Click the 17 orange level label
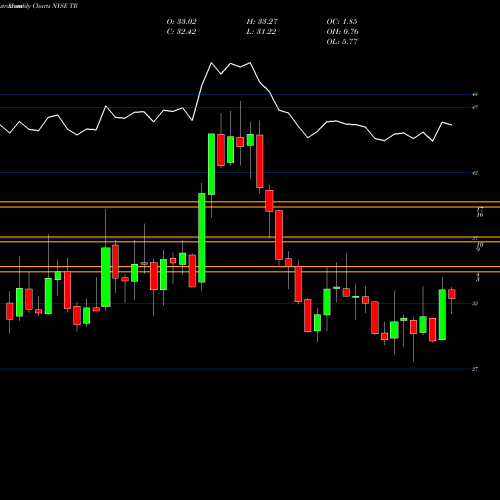 [x=480, y=210]
